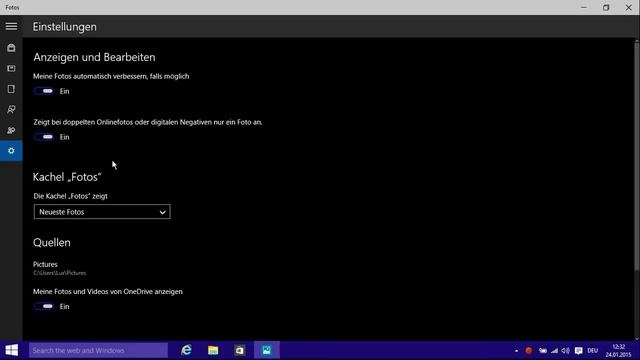
Task: Open the Windows Start button
Action: tap(11, 350)
